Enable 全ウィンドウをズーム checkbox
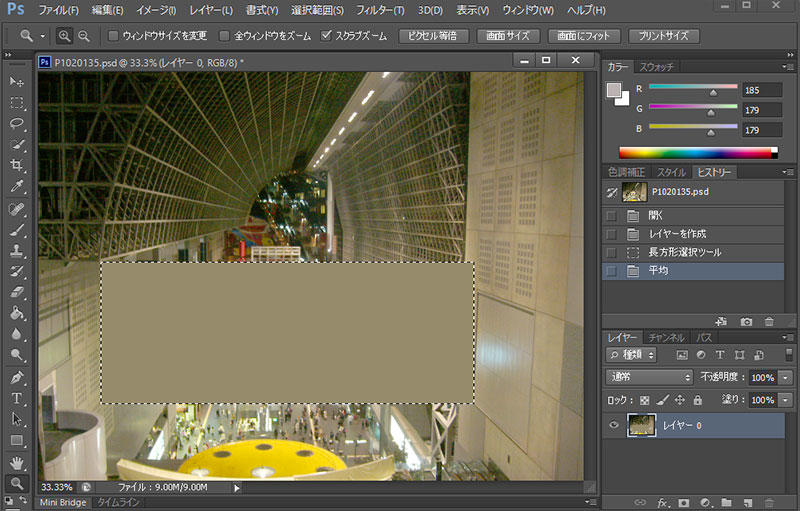This screenshot has width=800, height=511. click(224, 36)
